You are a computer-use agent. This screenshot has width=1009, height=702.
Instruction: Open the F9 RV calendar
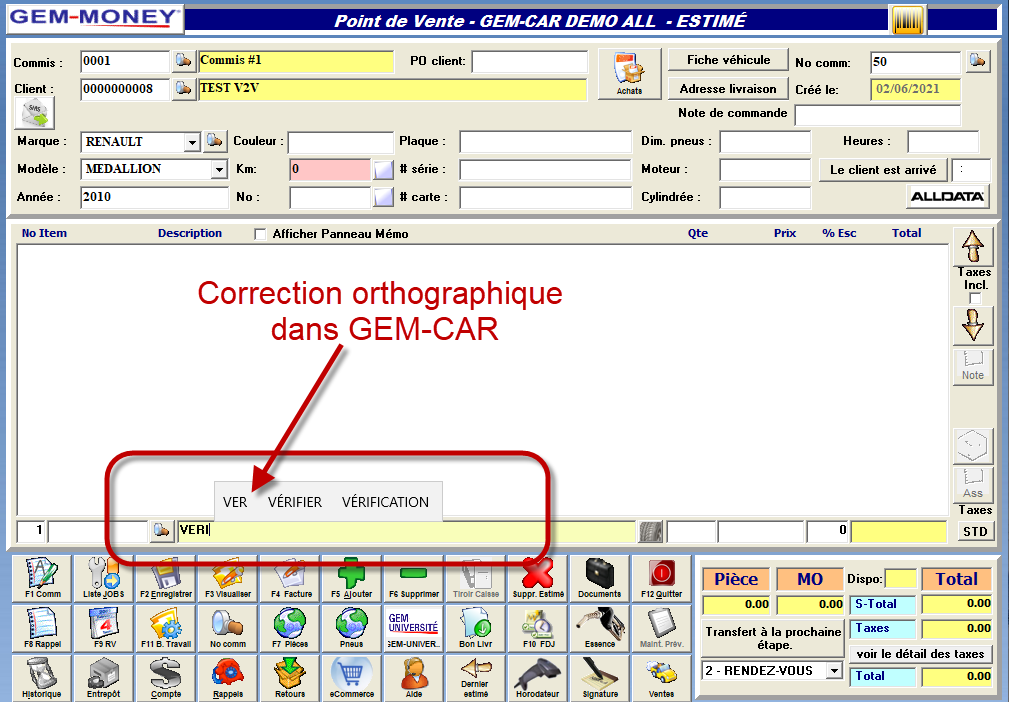(104, 628)
